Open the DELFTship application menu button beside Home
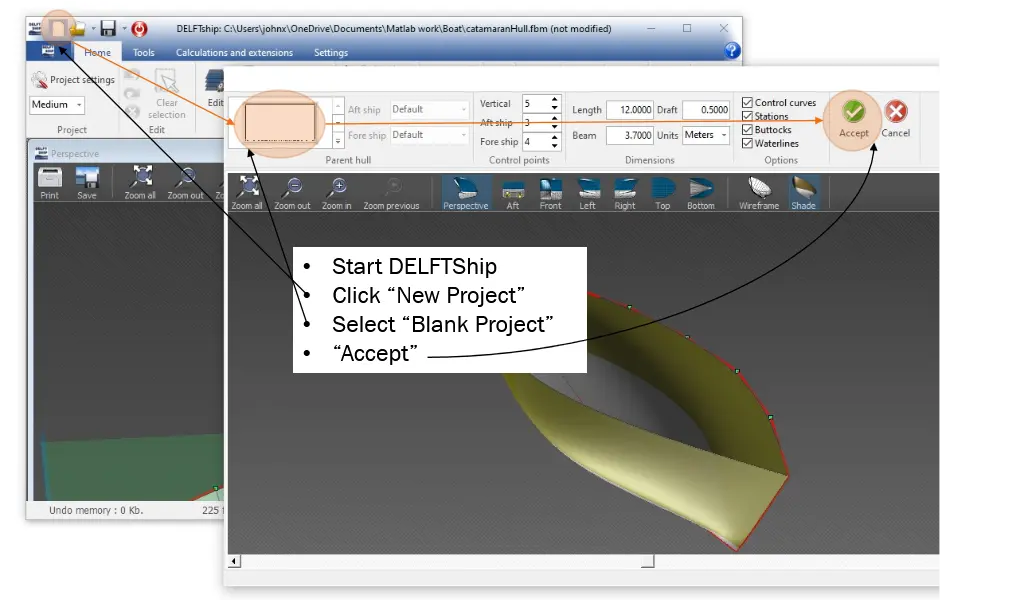This screenshot has height=601, width=1020. [x=47, y=51]
